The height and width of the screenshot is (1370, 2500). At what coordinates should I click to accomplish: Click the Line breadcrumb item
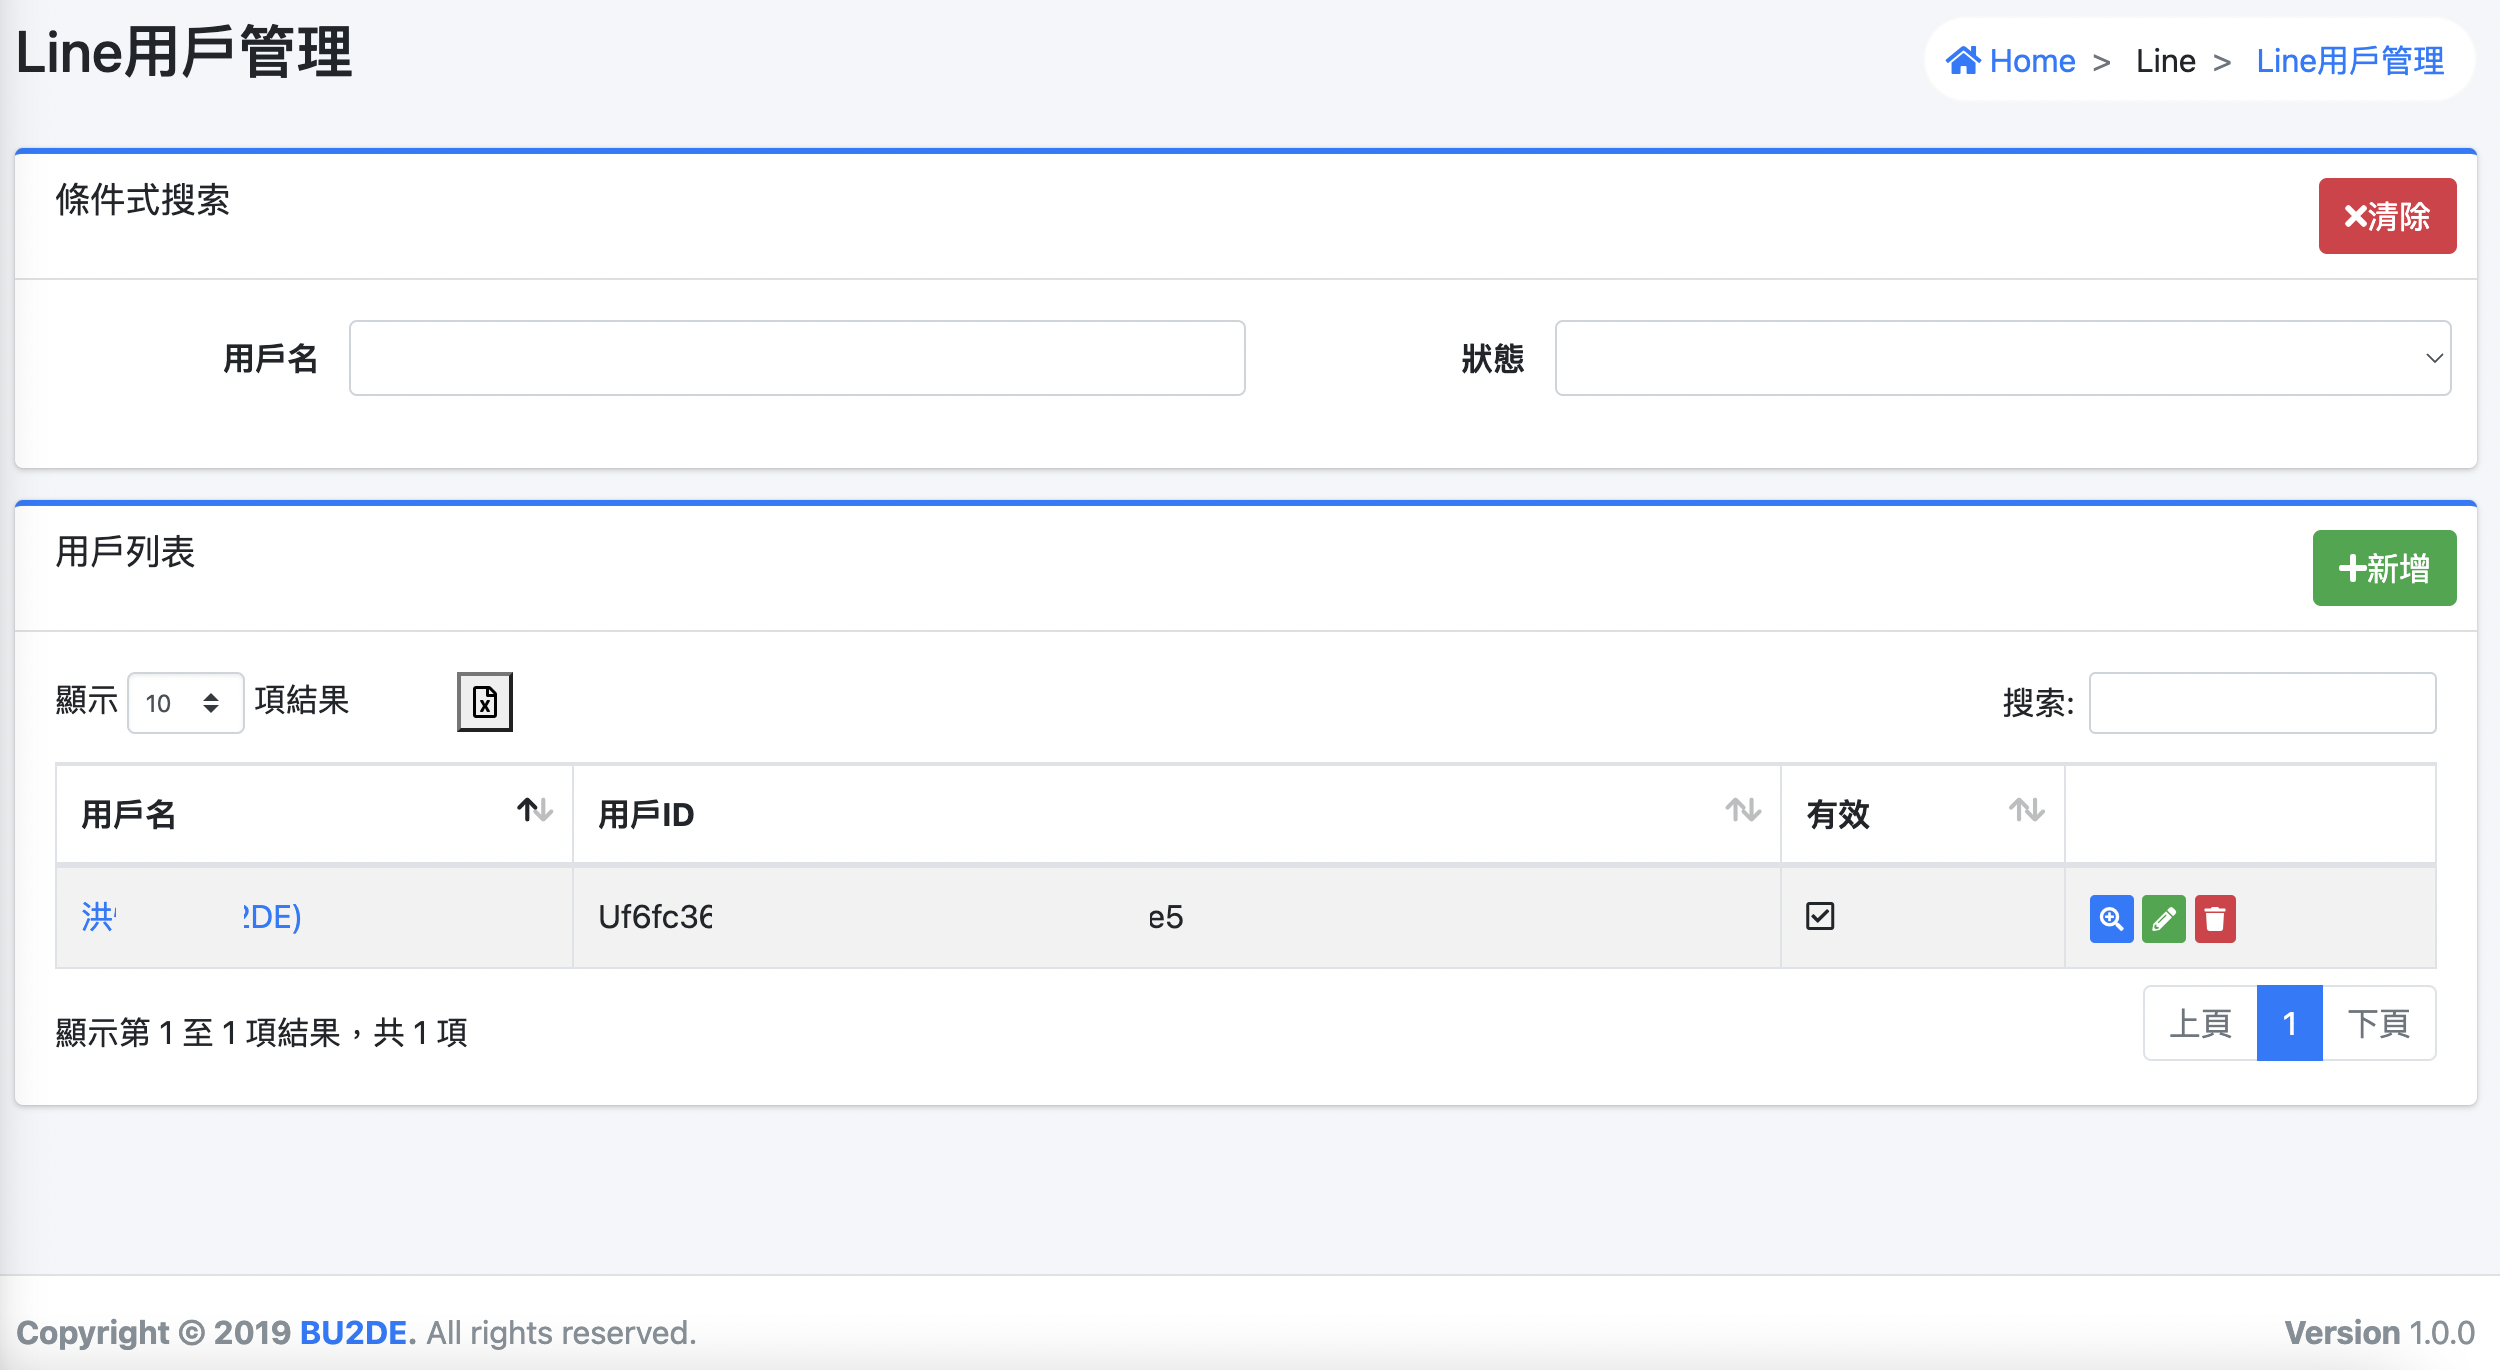[2165, 61]
